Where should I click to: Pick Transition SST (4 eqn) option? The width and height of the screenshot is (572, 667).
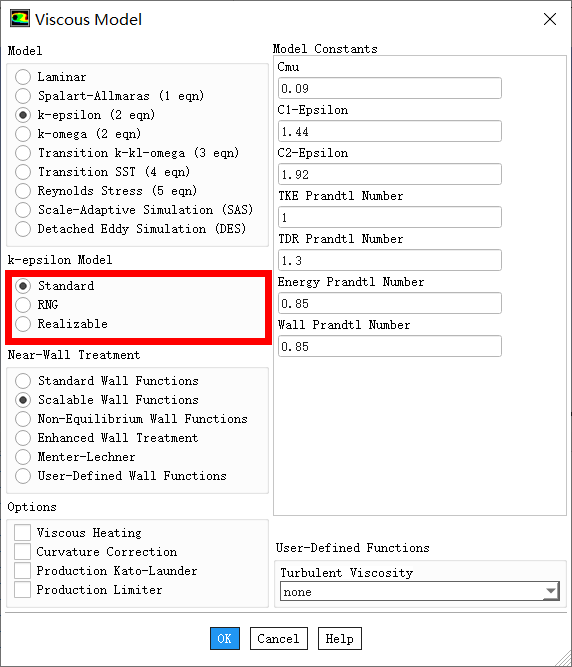(23, 172)
